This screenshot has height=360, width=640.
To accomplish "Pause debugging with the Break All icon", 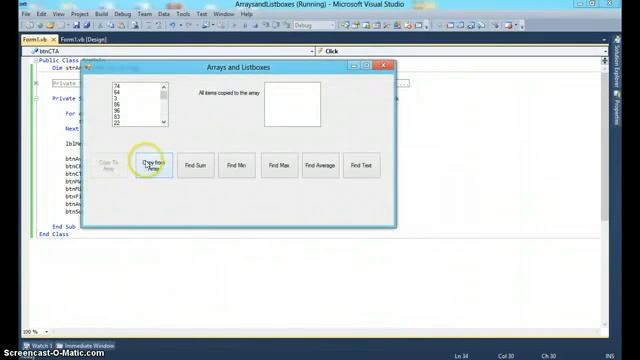I will pyautogui.click(x=245, y=25).
